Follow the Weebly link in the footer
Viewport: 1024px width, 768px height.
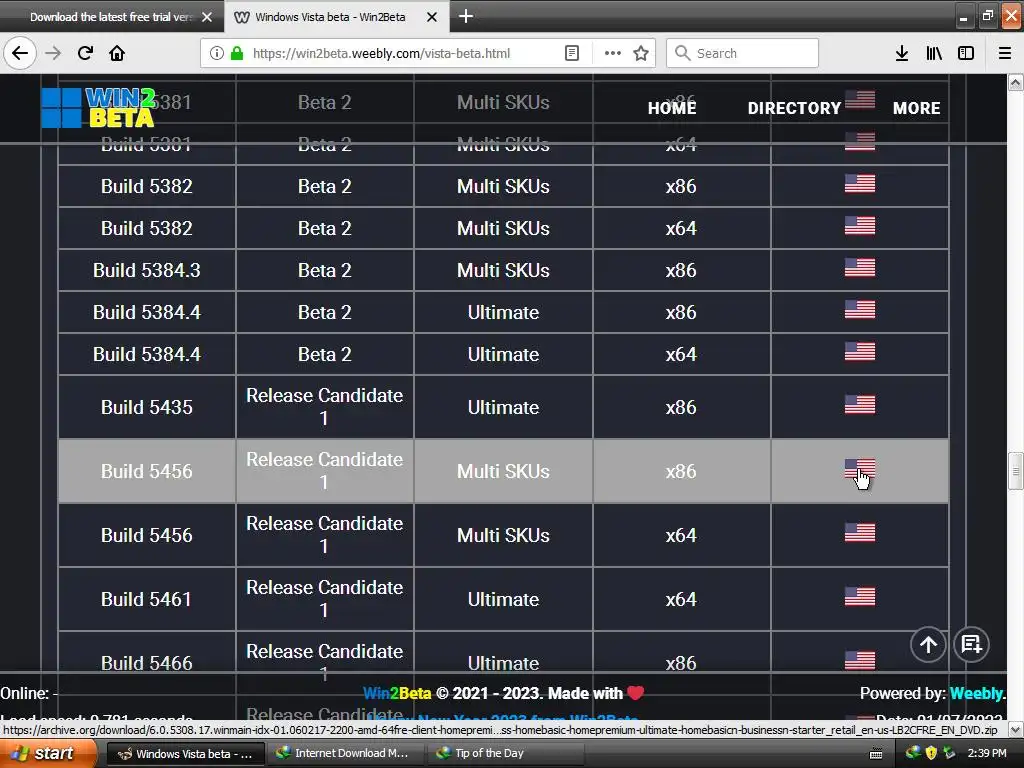(977, 693)
